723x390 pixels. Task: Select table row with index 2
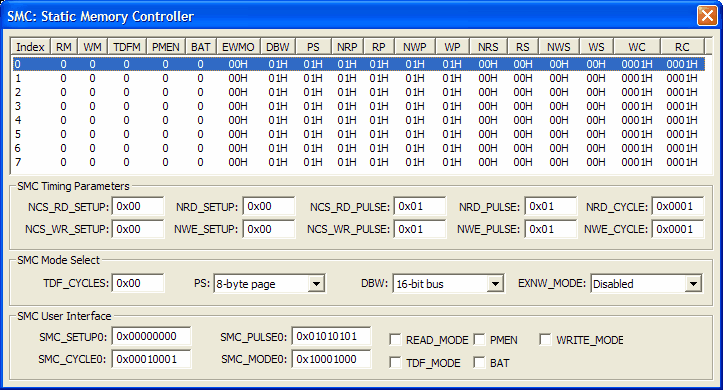pyautogui.click(x=358, y=92)
